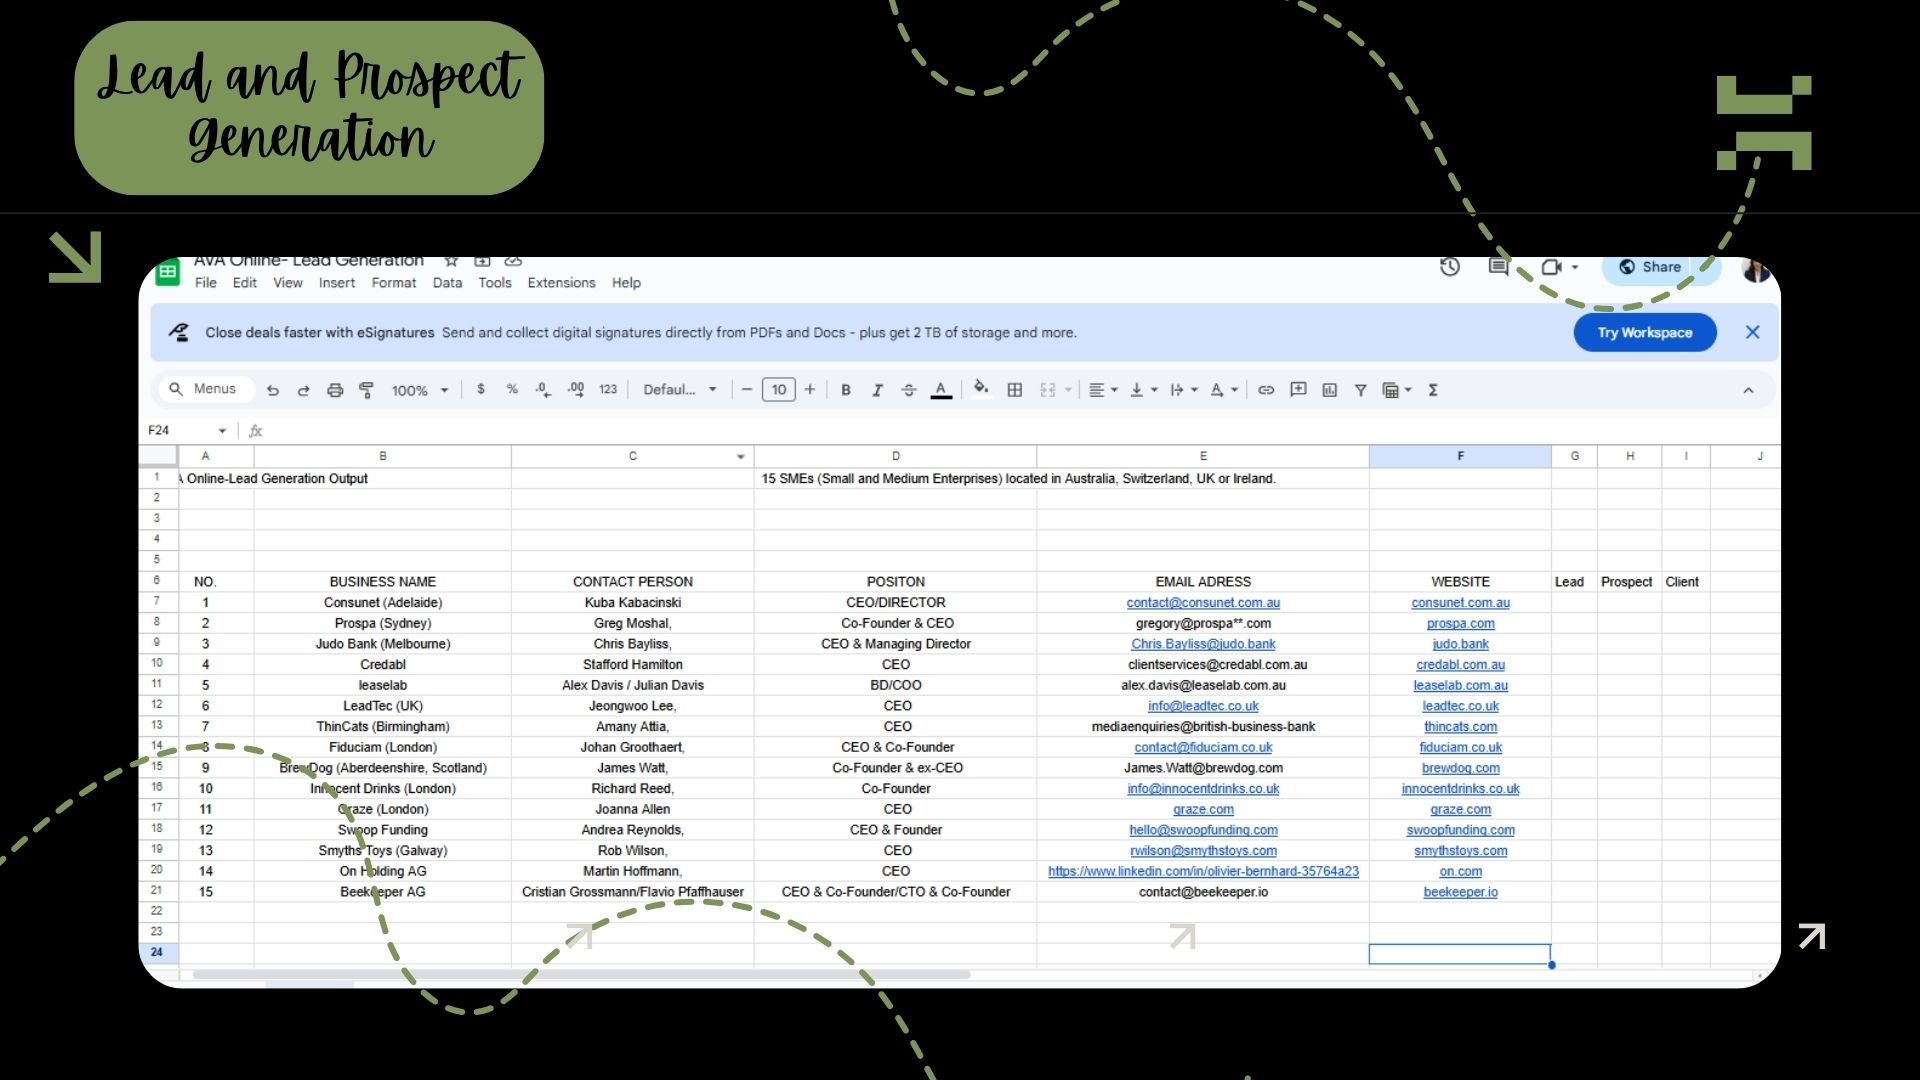
Task: Increase font size with plus button
Action: (810, 390)
